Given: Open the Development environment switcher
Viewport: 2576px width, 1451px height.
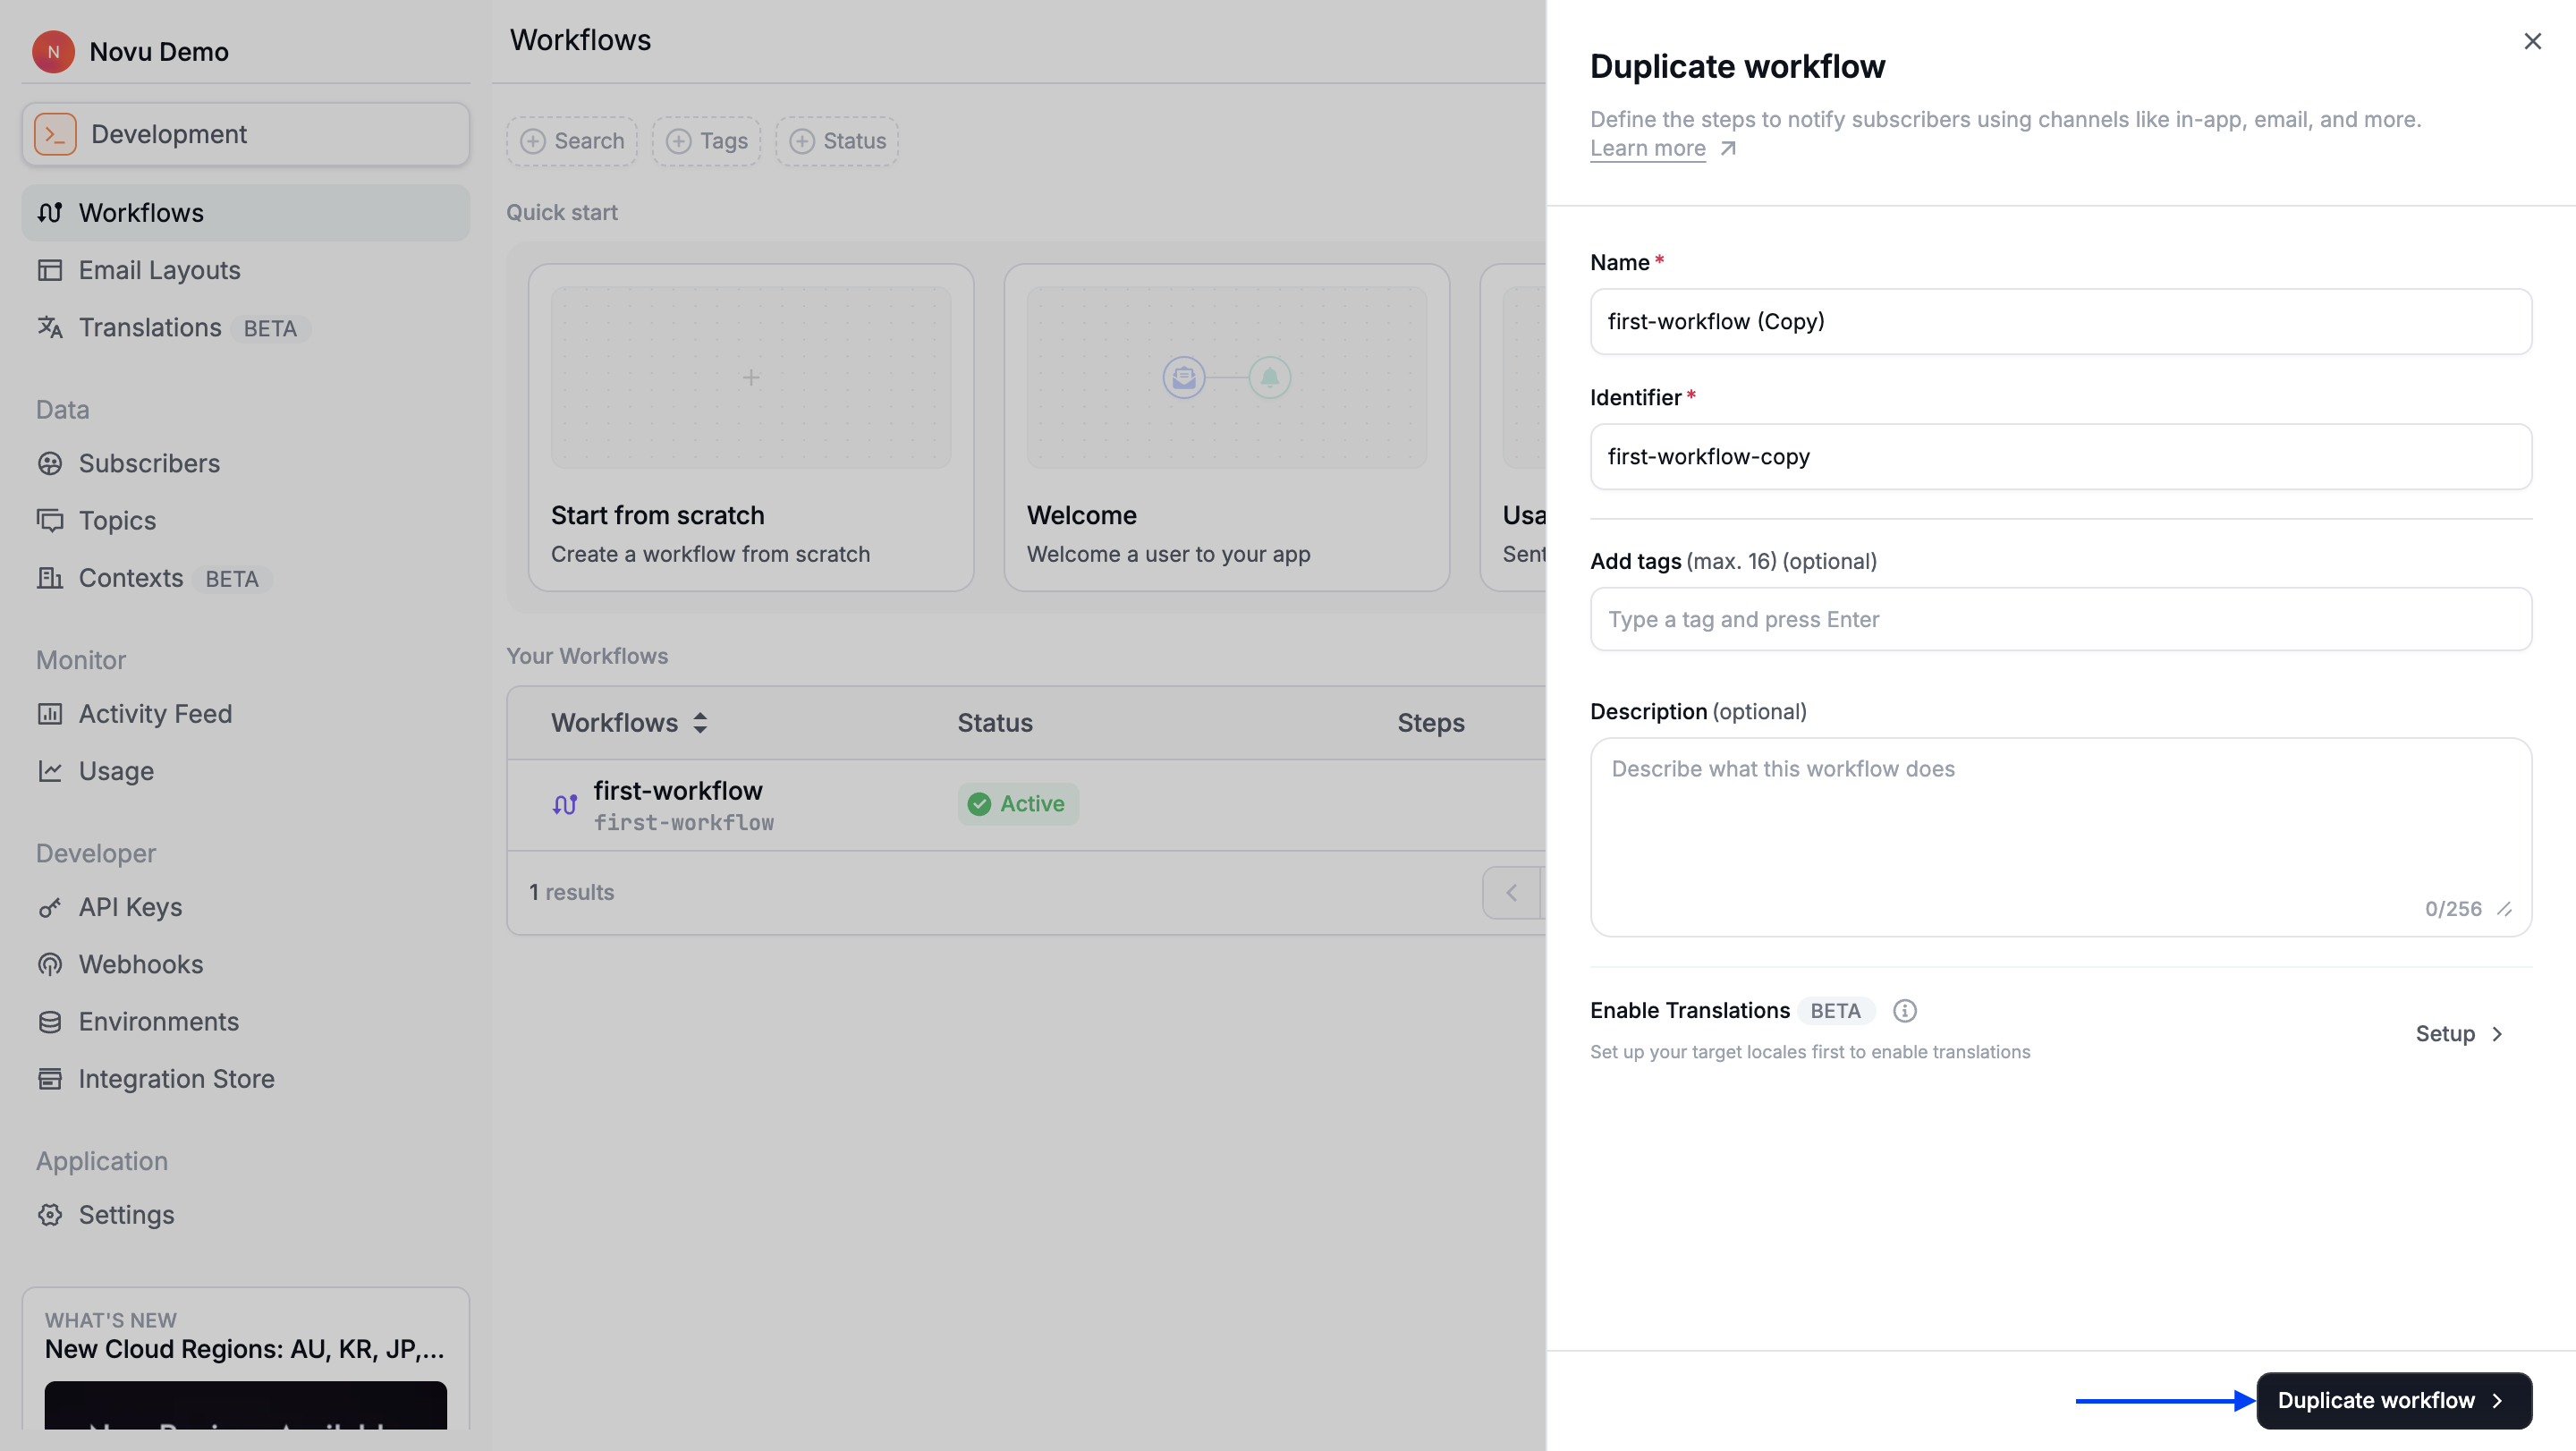Looking at the screenshot, I should (x=245, y=133).
